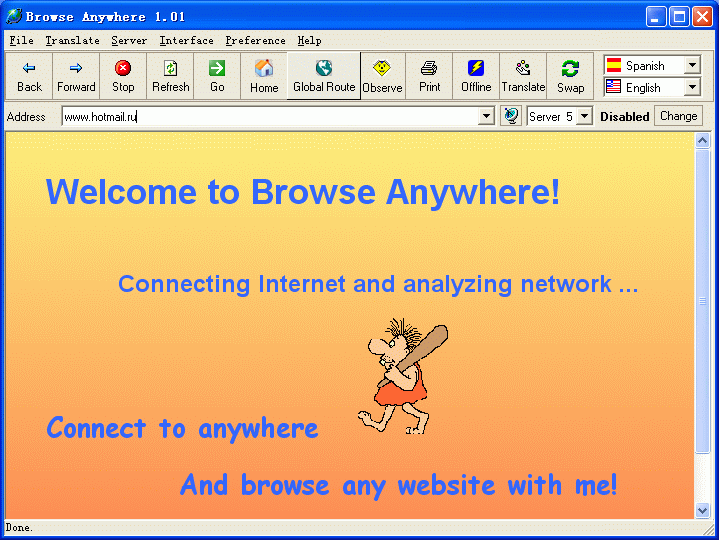Click the Change button

[x=678, y=116]
